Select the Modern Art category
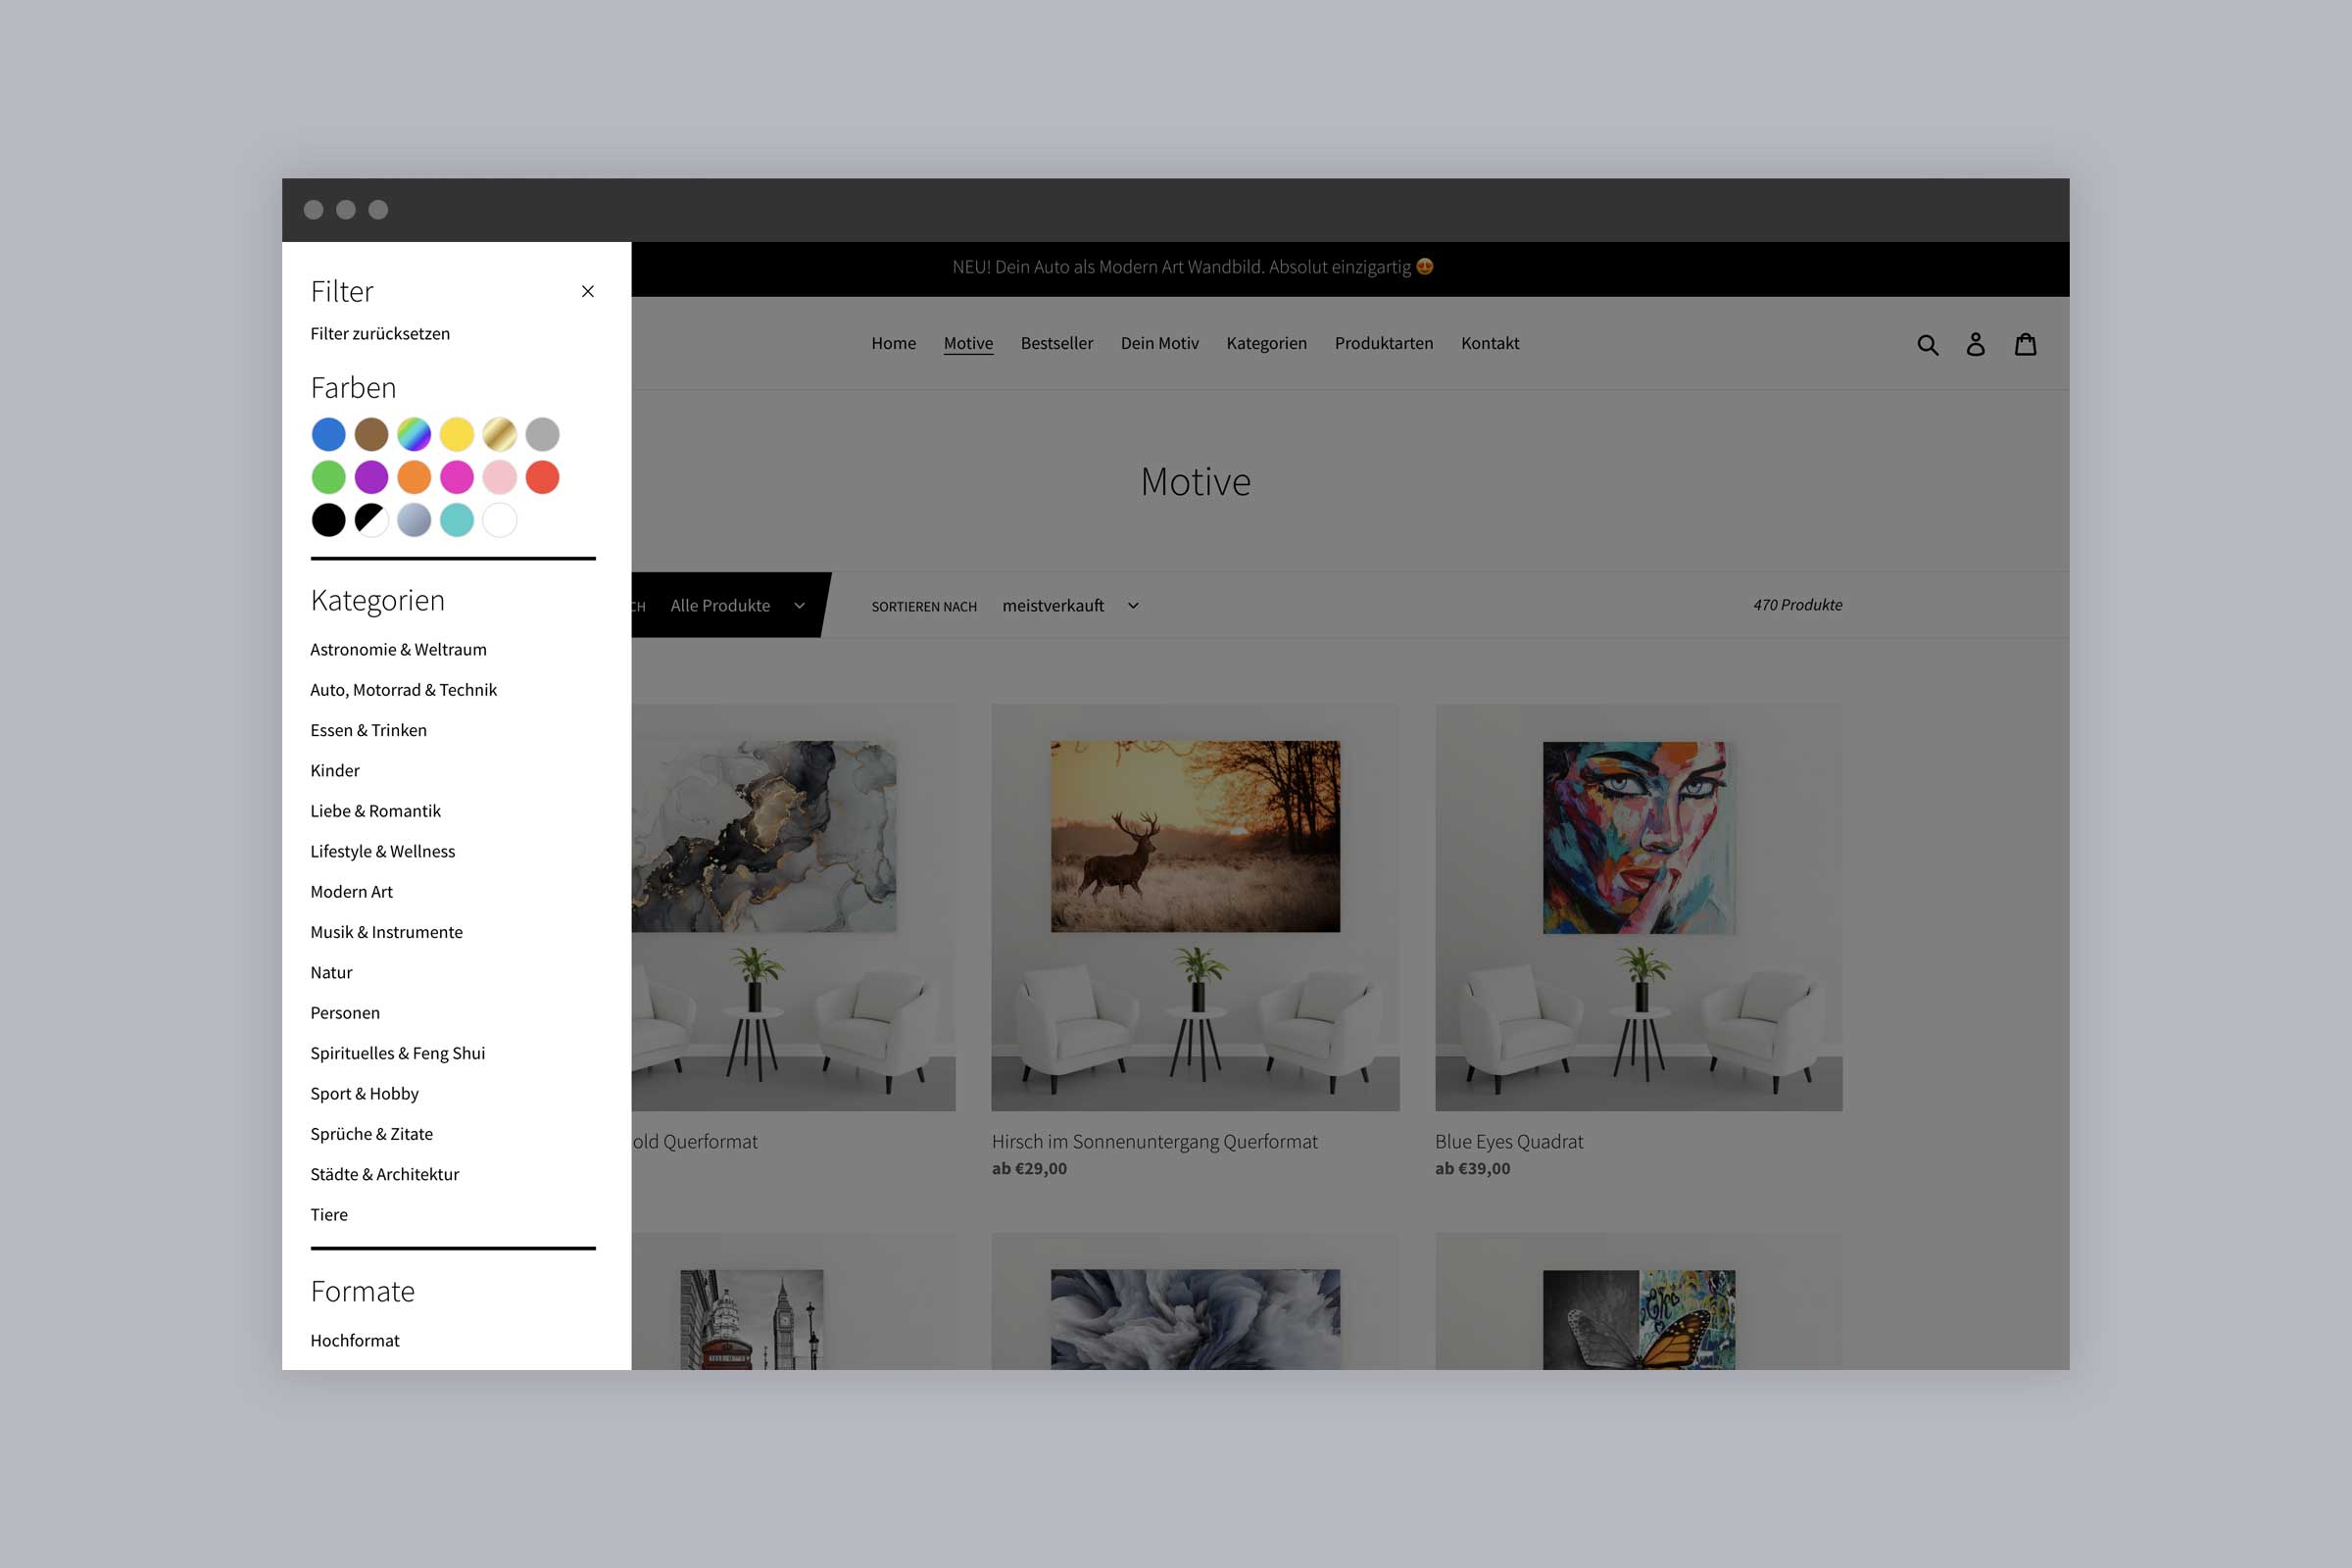Viewport: 2352px width, 1568px height. 351,892
